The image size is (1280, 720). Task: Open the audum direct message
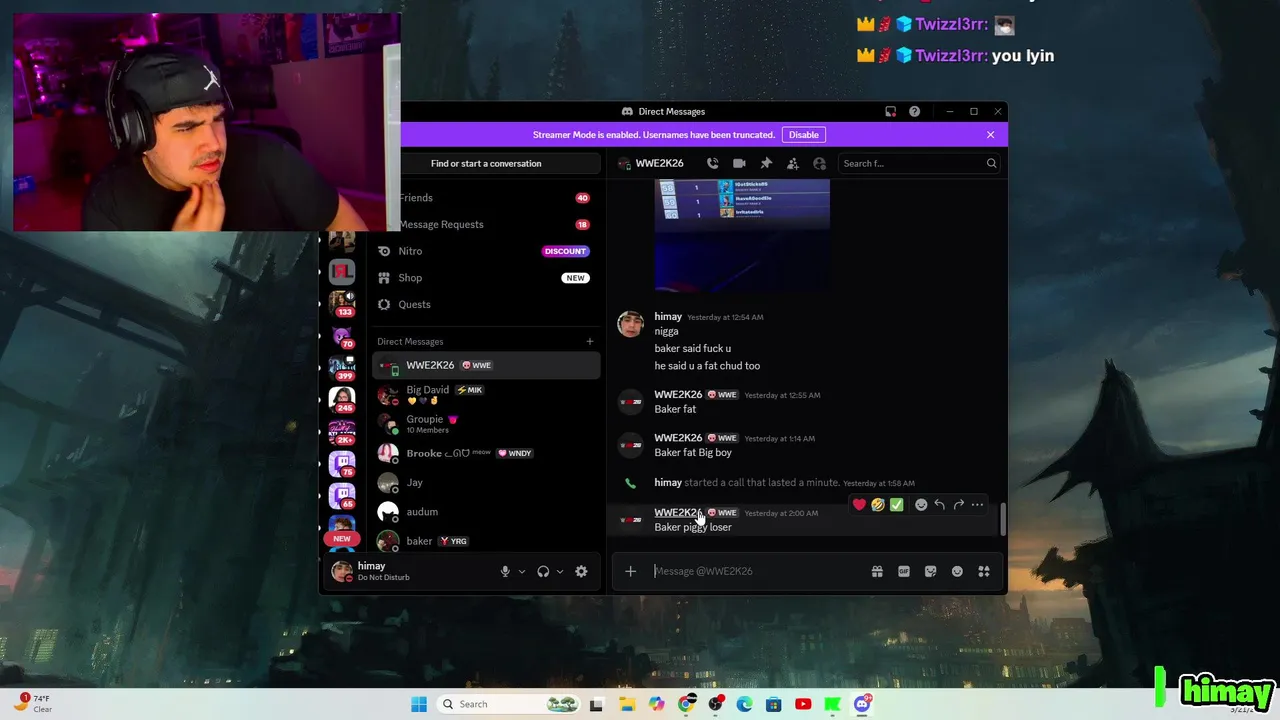point(486,512)
